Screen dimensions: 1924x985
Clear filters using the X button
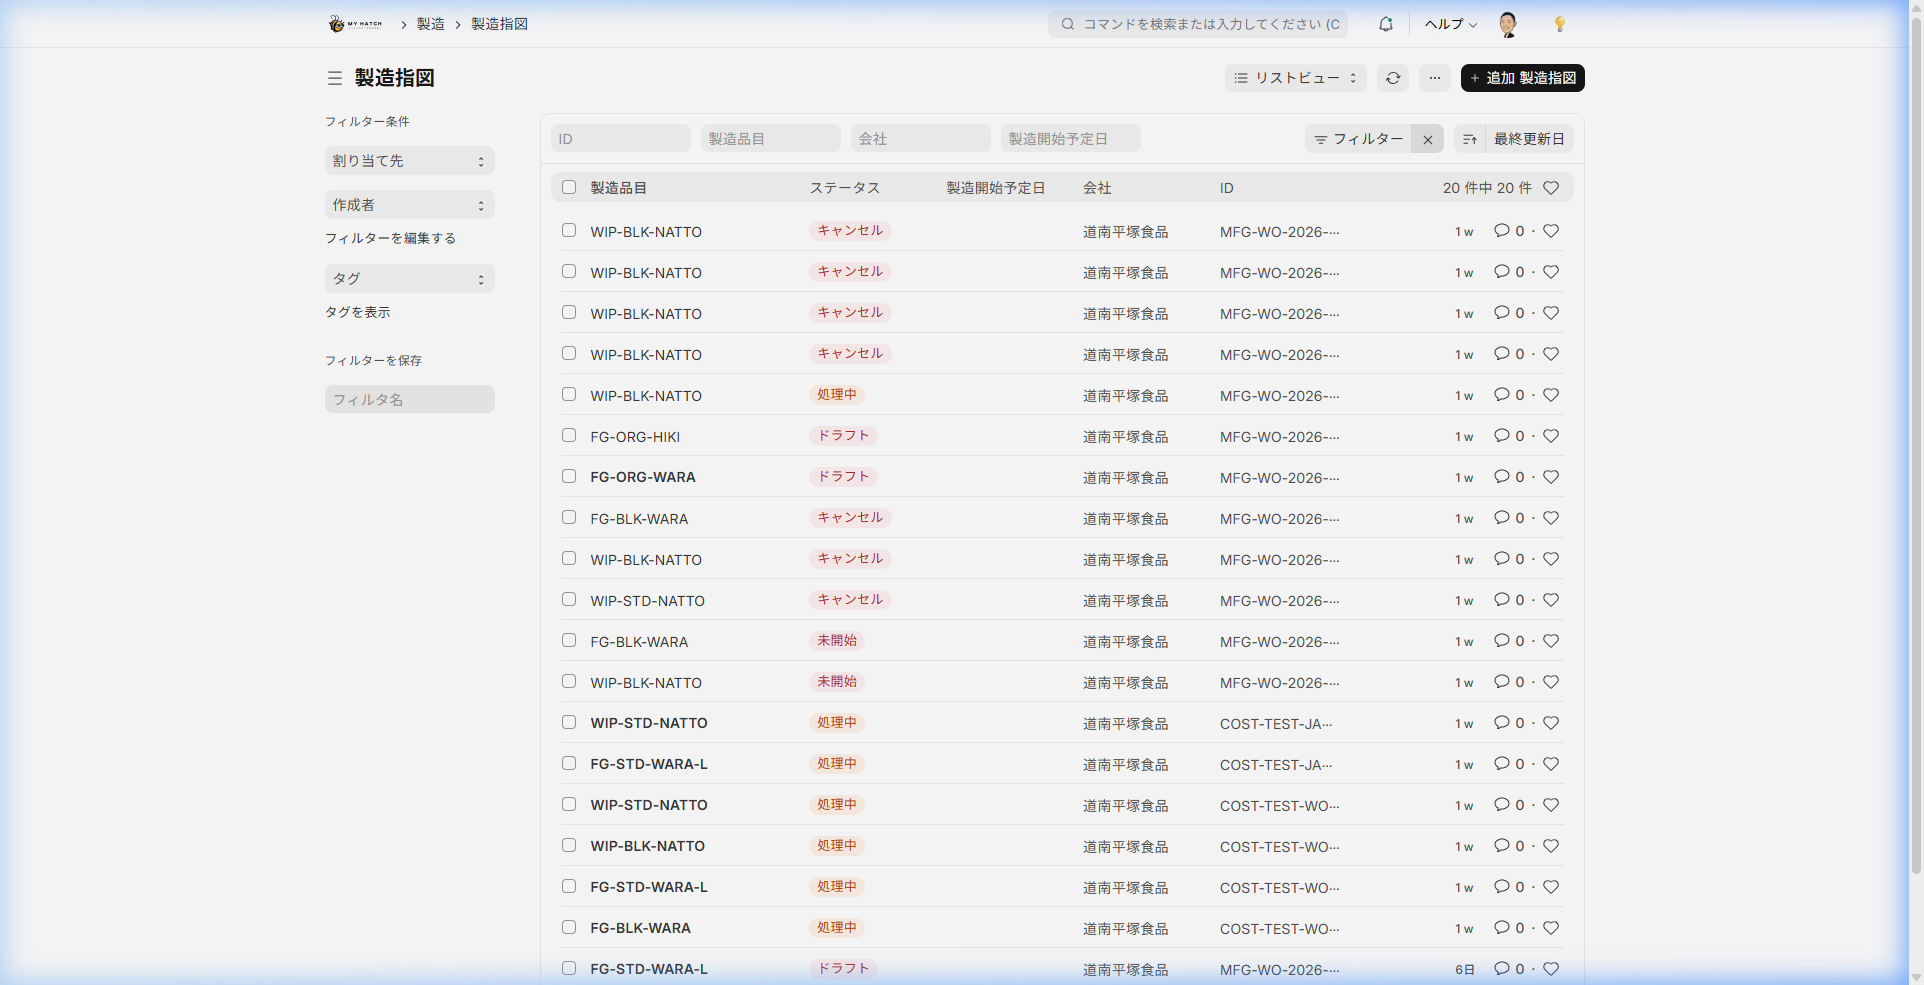1428,140
